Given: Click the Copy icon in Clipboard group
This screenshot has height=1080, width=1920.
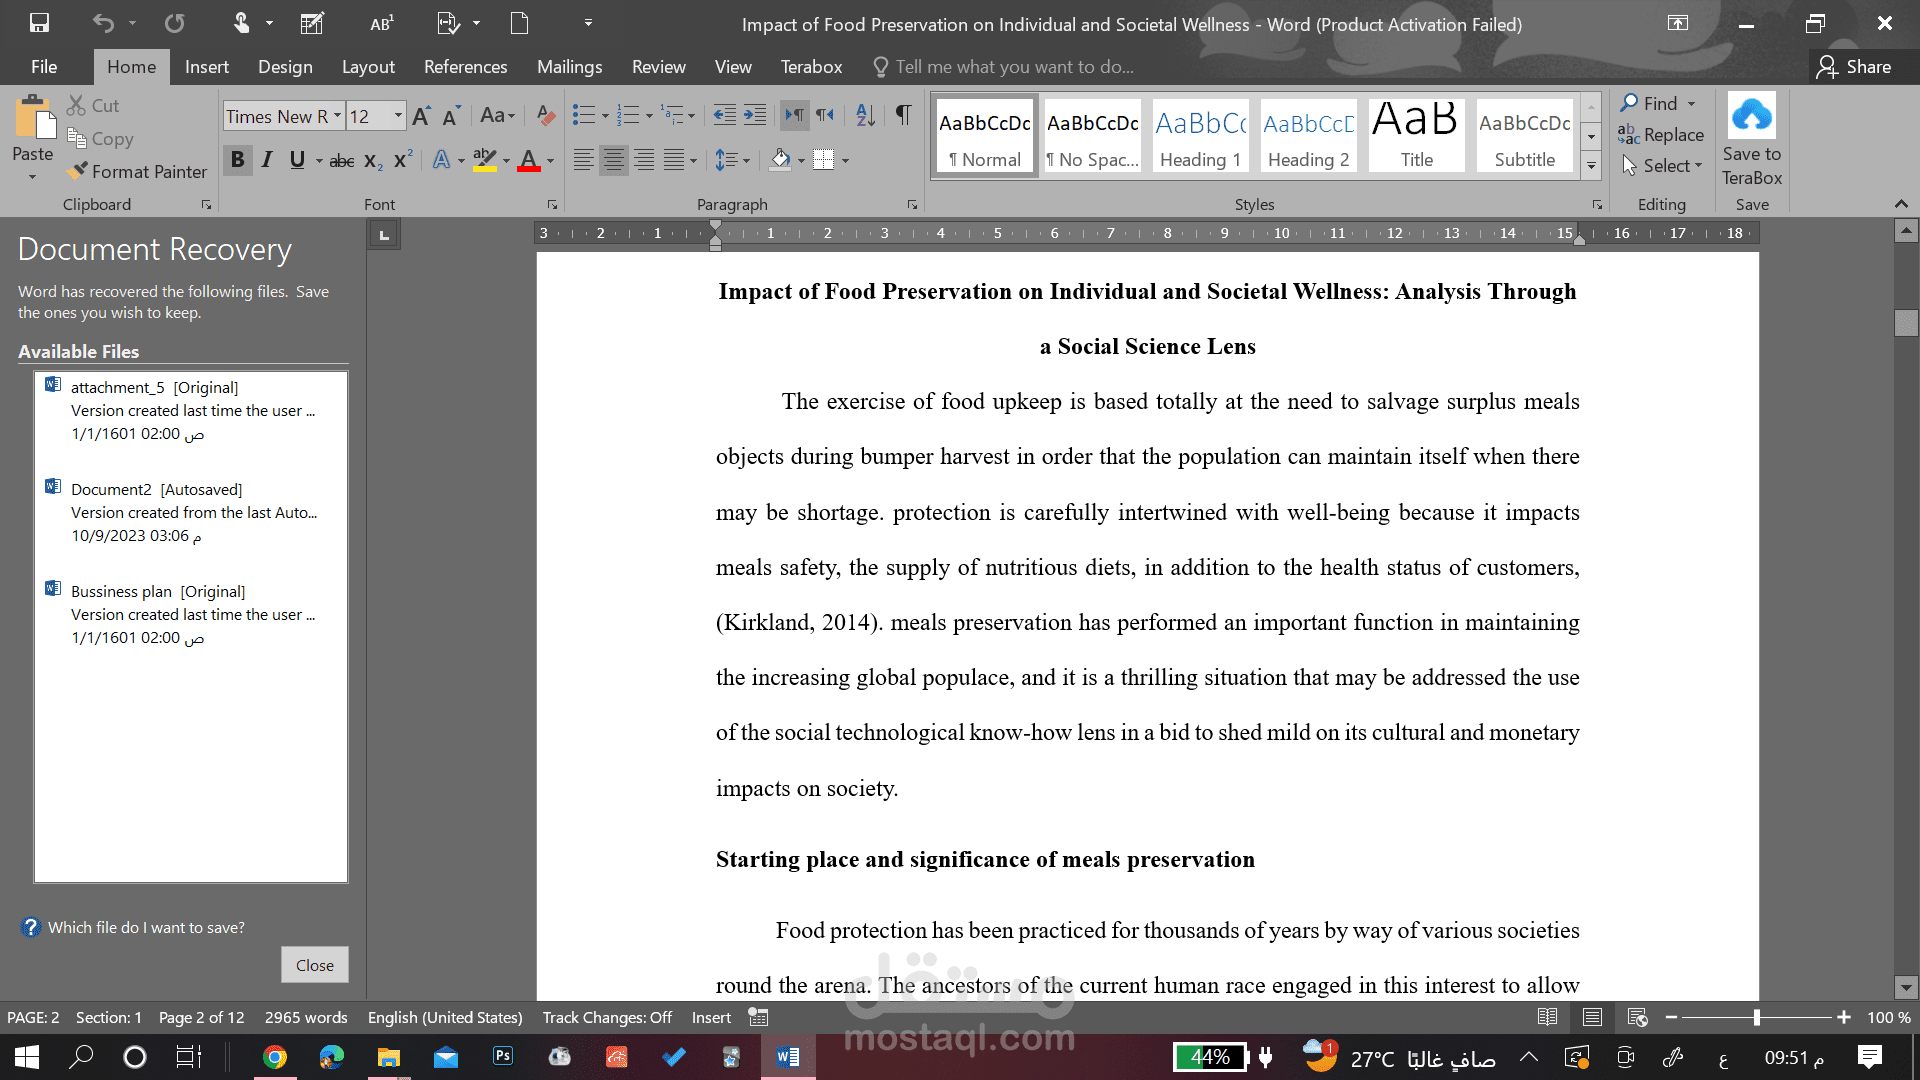Looking at the screenshot, I should pos(77,138).
